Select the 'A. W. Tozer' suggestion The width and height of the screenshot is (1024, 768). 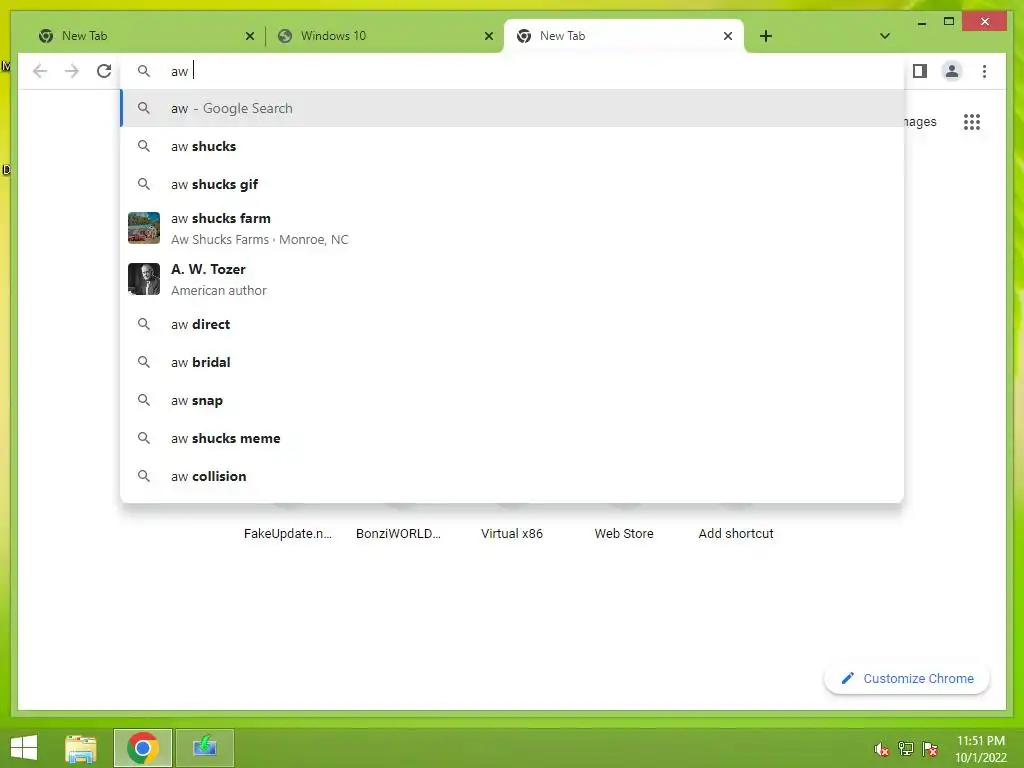point(513,280)
